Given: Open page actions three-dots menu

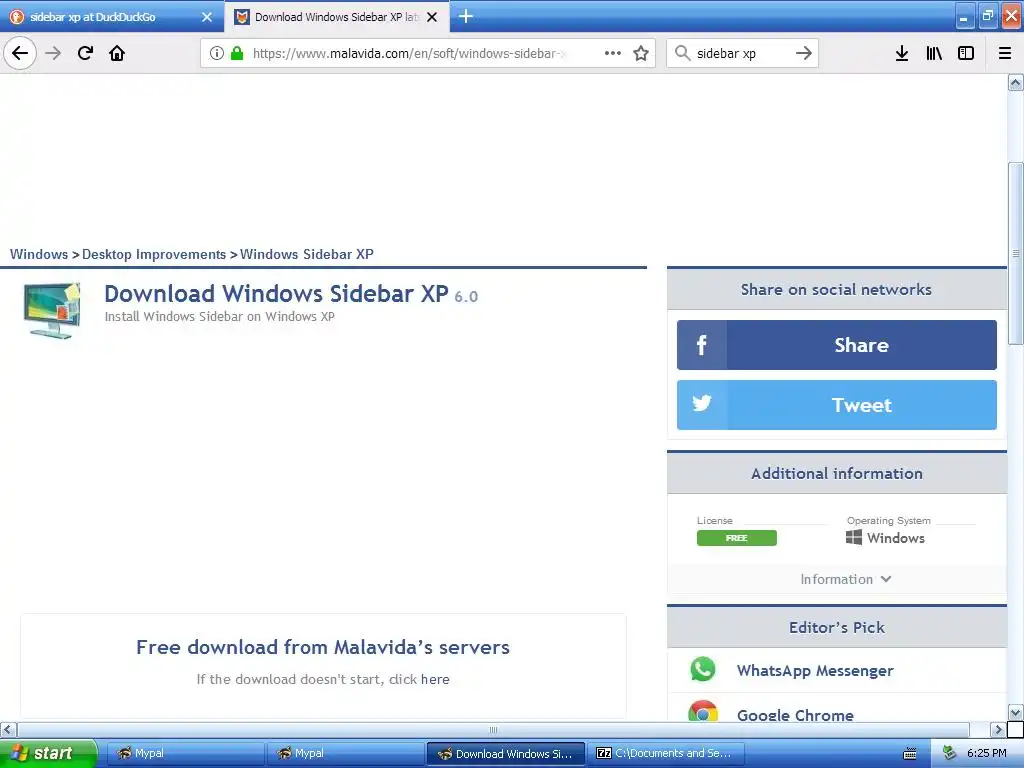Looking at the screenshot, I should [x=613, y=53].
